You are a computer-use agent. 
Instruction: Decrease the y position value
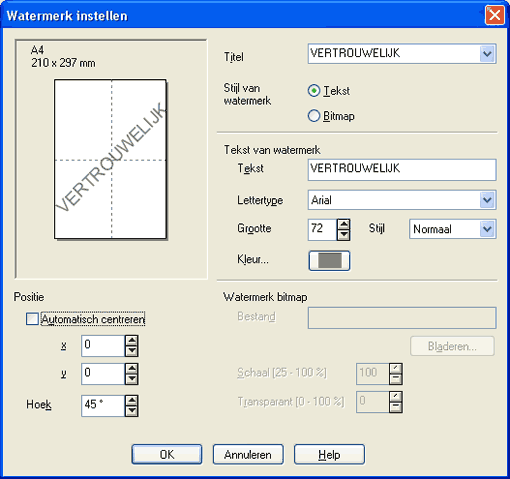click(x=132, y=379)
